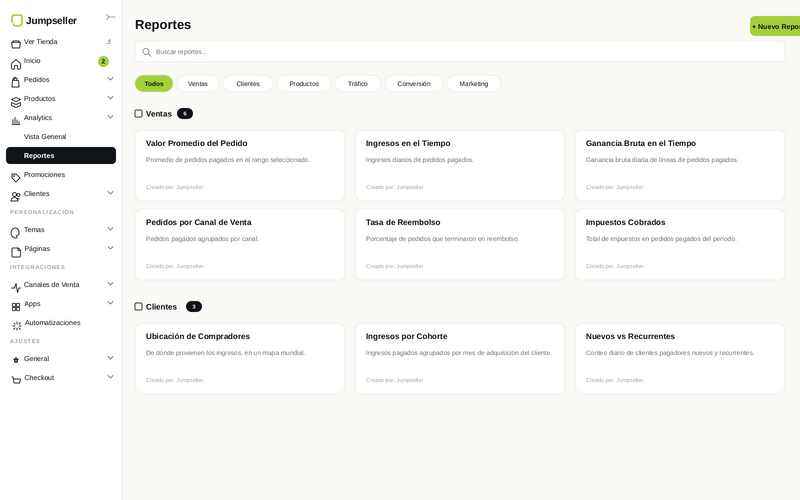Click the Clientes people icon
The width and height of the screenshot is (800, 500).
tap(16, 196)
